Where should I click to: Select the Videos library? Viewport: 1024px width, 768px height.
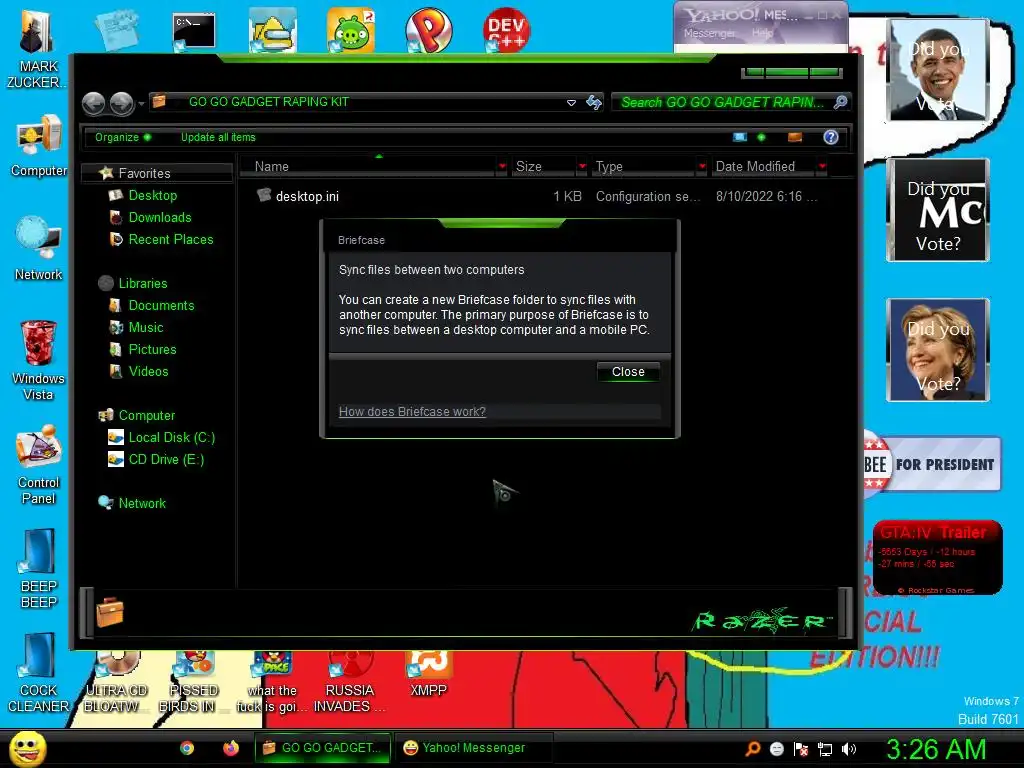click(148, 372)
